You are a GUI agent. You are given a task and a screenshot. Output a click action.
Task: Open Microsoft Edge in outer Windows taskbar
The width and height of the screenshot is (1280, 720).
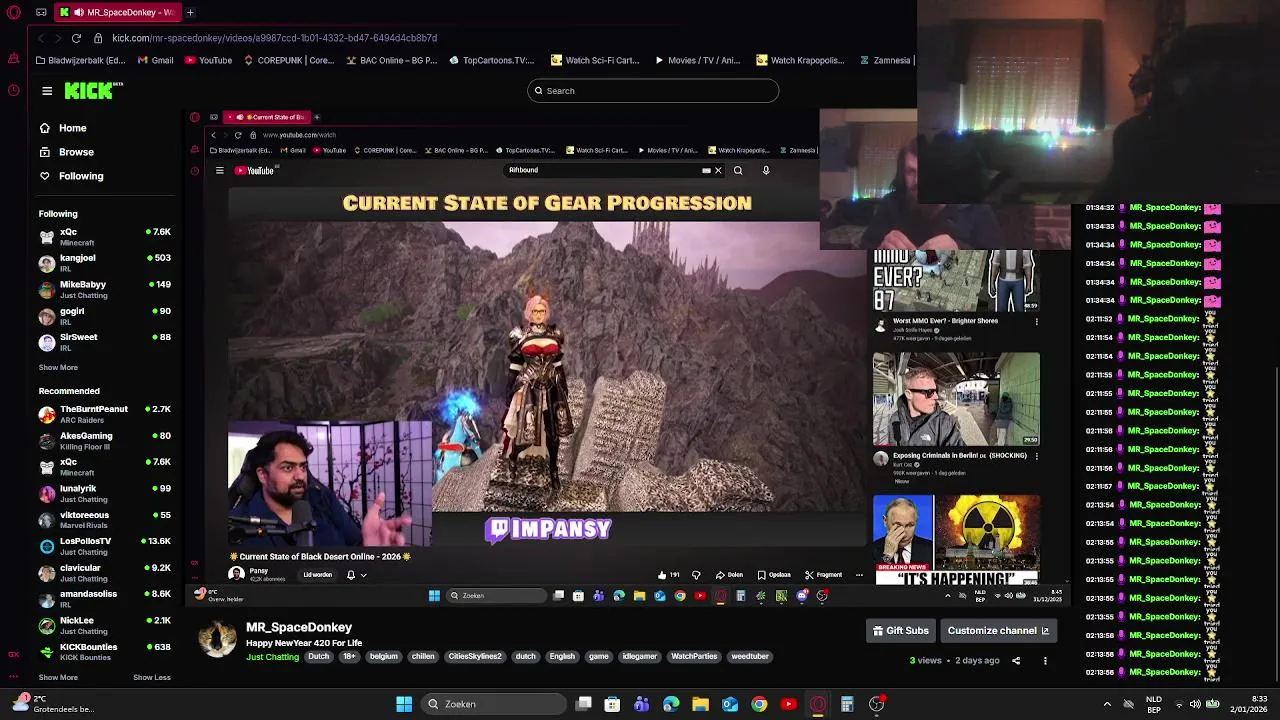[x=671, y=704]
